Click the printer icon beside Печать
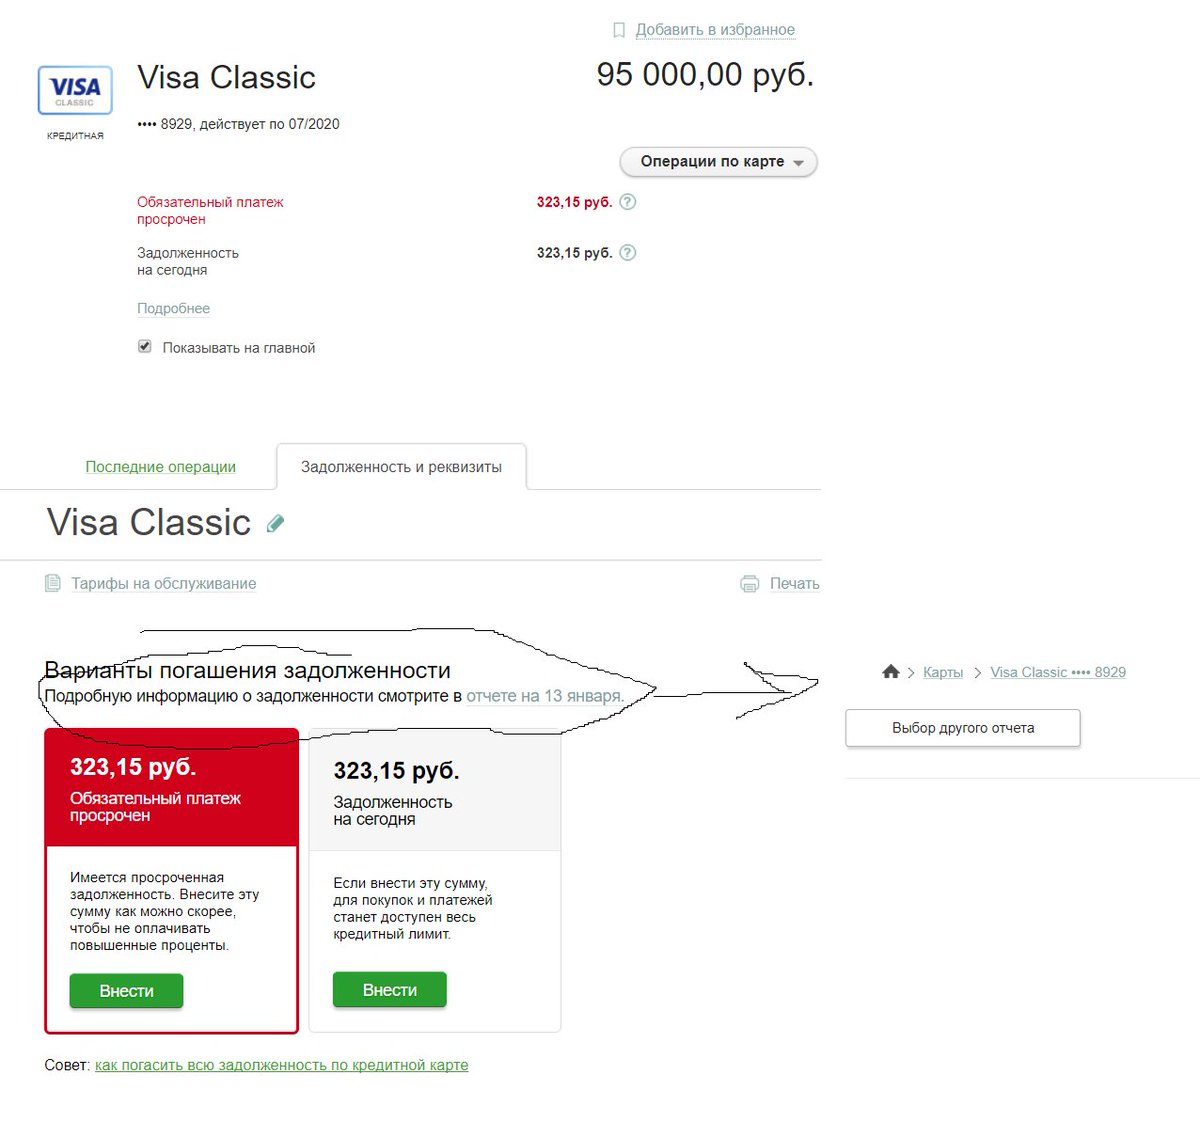1200x1122 pixels. (749, 584)
